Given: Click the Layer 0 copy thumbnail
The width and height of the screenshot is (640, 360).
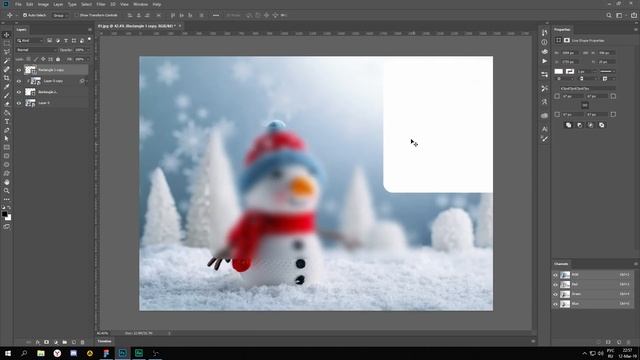Looking at the screenshot, I should point(36,81).
